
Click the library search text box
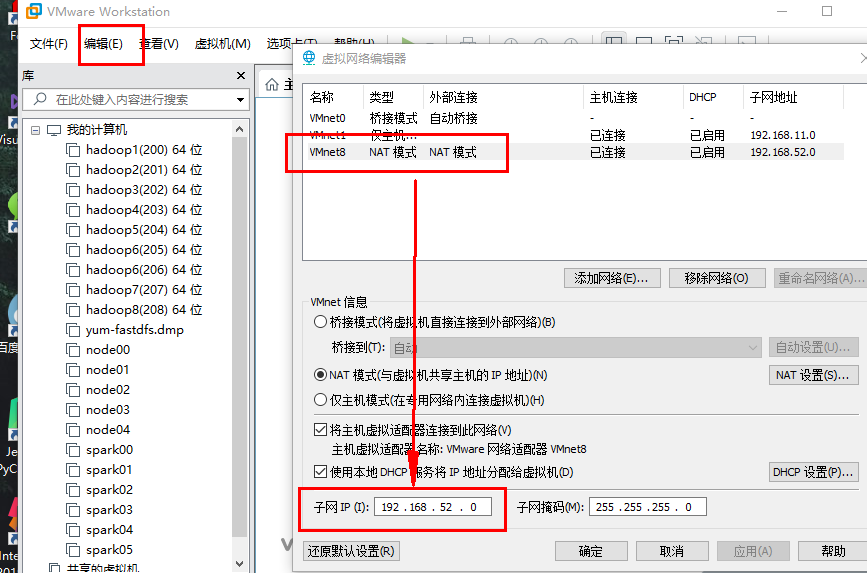point(136,100)
